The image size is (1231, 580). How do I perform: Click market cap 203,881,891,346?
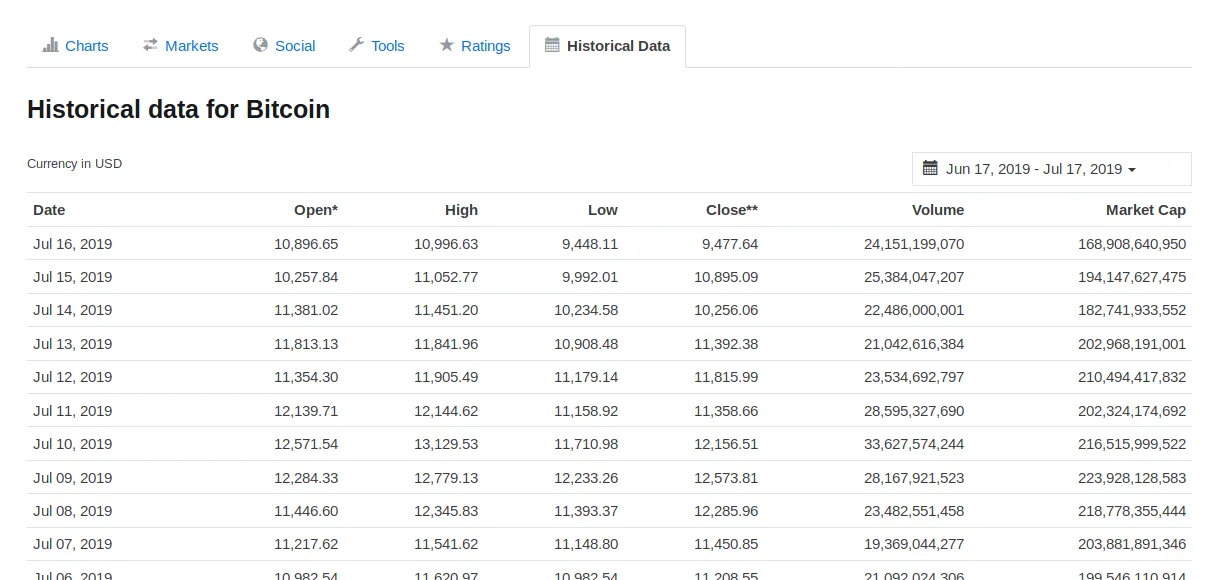[x=1132, y=544]
